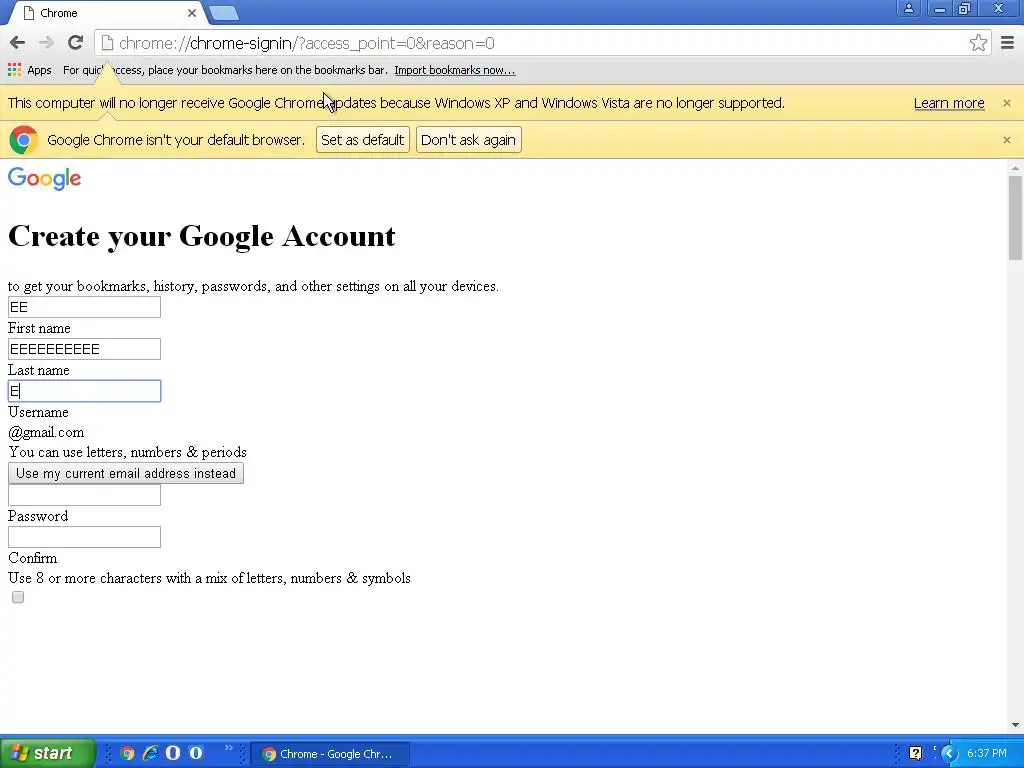Focus the First name input field

click(x=84, y=307)
